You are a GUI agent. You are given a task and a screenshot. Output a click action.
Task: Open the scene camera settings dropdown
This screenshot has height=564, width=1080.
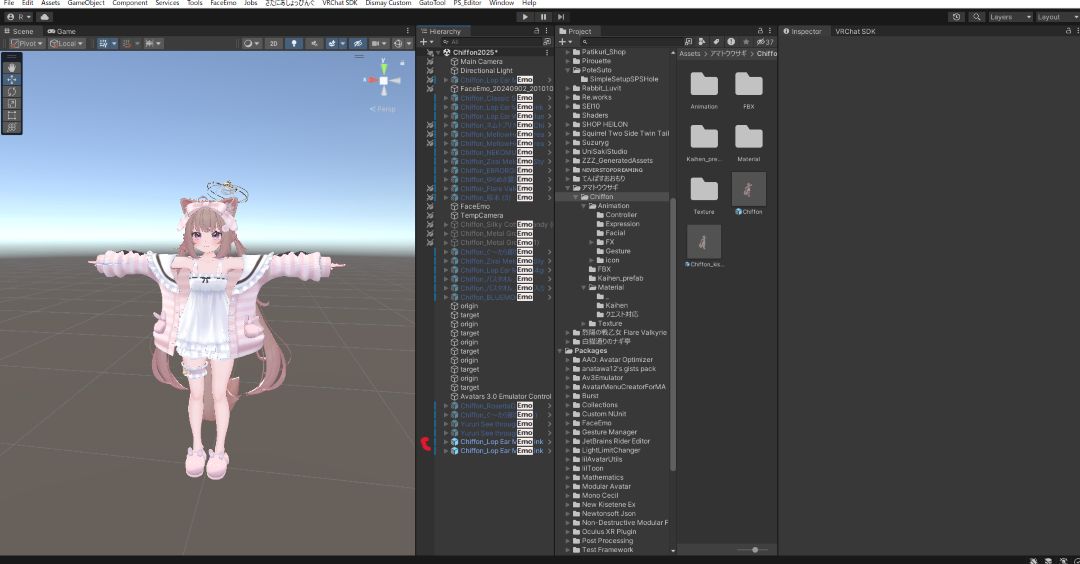(x=379, y=43)
